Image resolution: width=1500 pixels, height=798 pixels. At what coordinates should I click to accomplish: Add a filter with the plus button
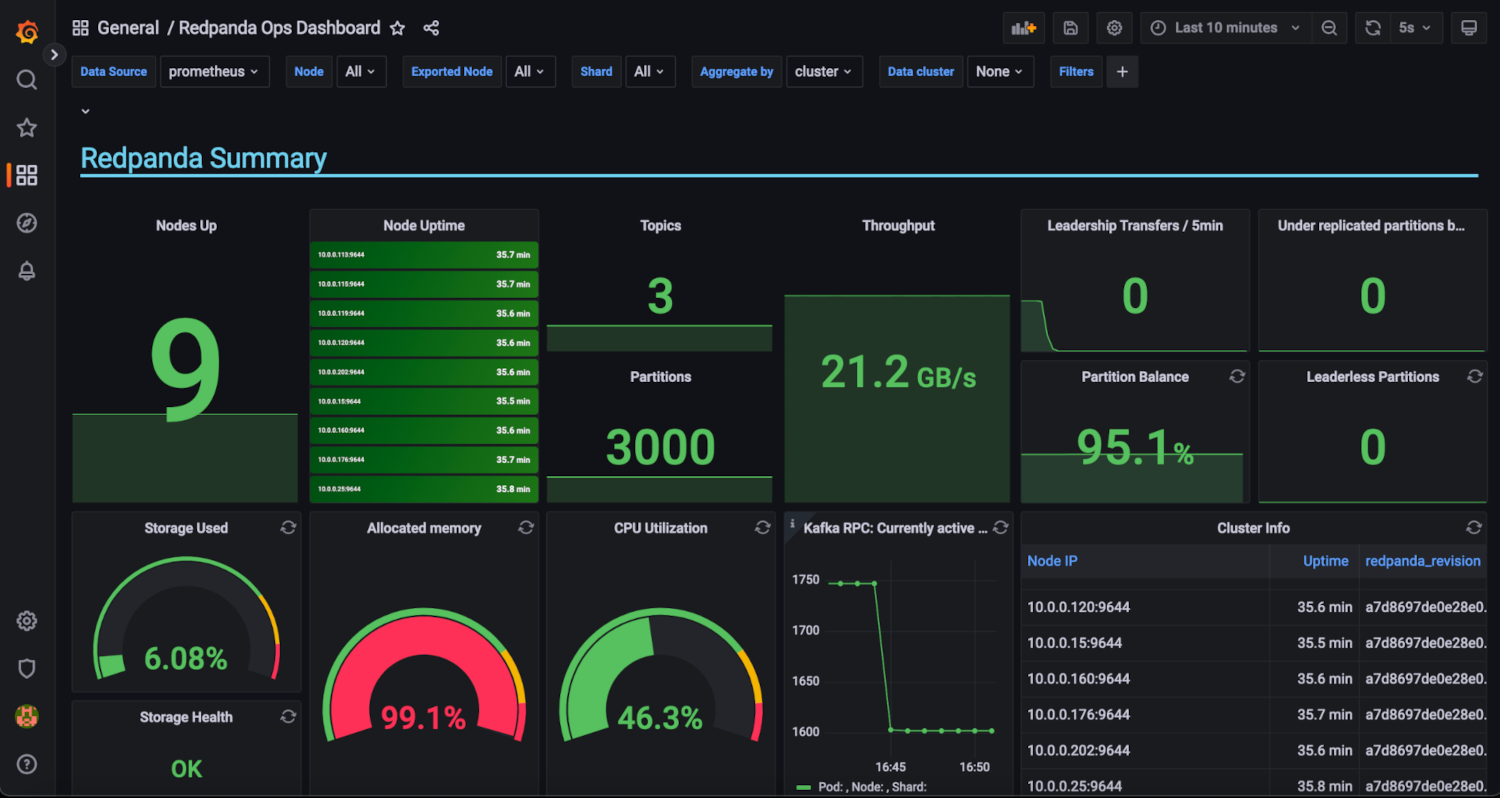pos(1122,72)
